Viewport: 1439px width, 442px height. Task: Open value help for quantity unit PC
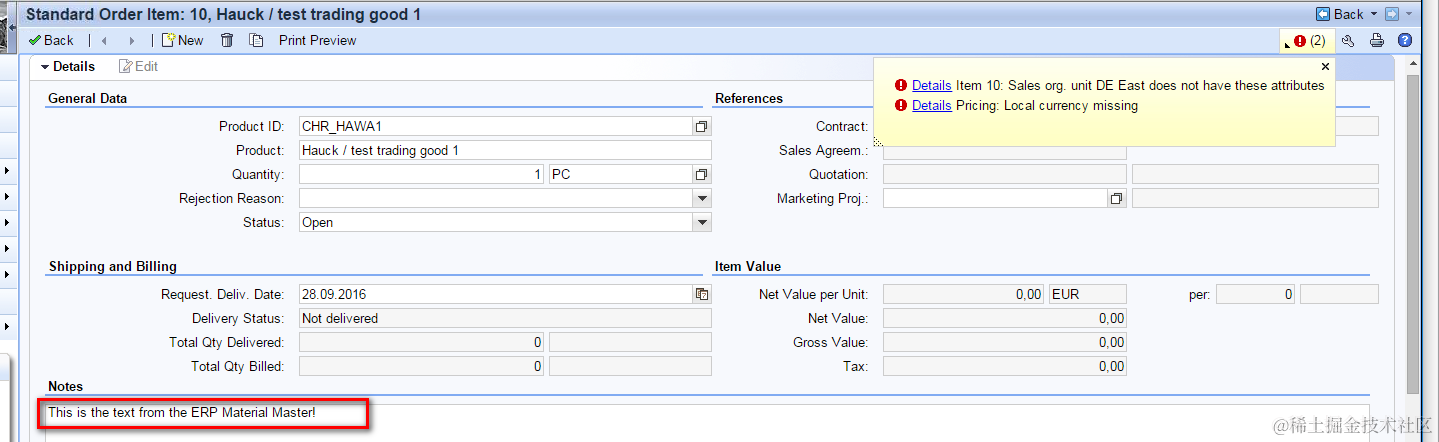coord(702,175)
